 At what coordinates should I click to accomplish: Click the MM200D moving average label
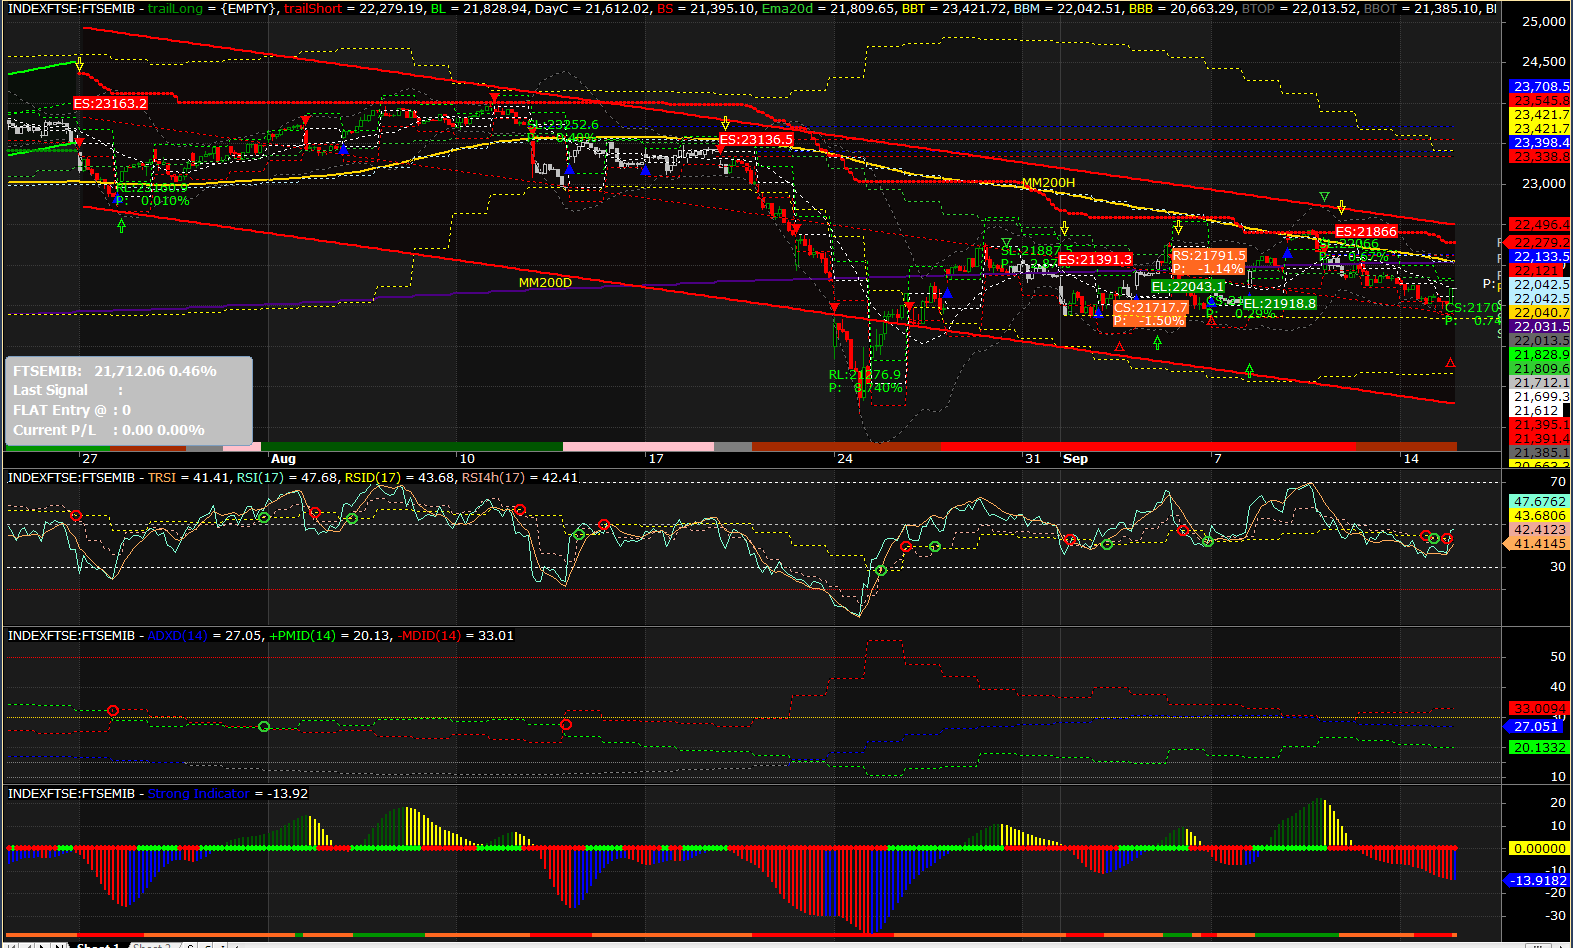pyautogui.click(x=545, y=283)
